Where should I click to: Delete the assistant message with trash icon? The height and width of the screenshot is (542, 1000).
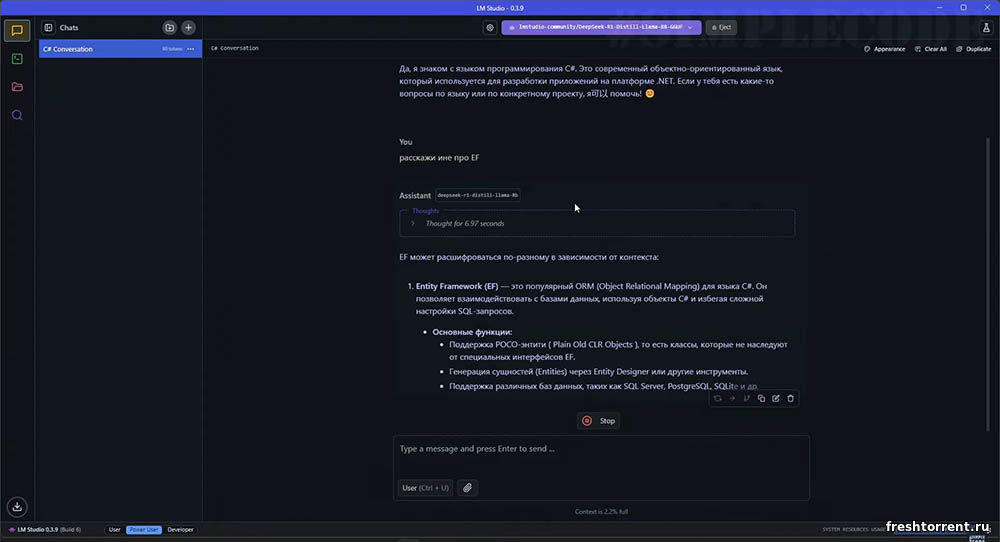click(x=791, y=398)
